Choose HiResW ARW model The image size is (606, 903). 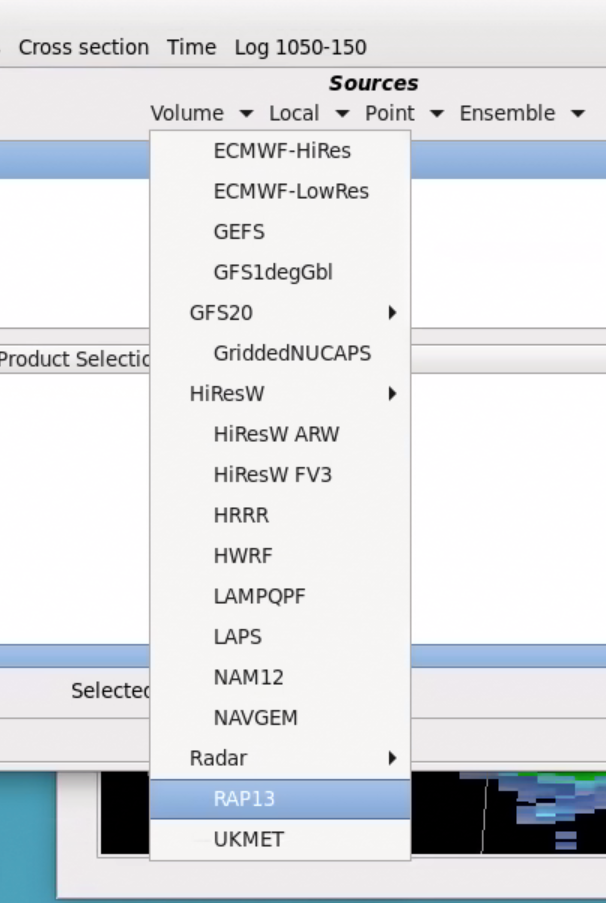pos(281,434)
